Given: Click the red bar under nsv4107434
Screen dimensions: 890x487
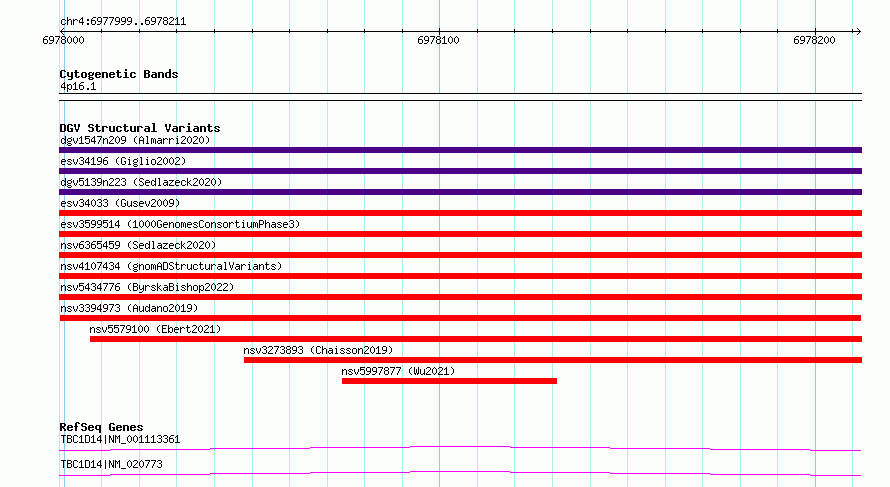Looking at the screenshot, I should point(460,276).
